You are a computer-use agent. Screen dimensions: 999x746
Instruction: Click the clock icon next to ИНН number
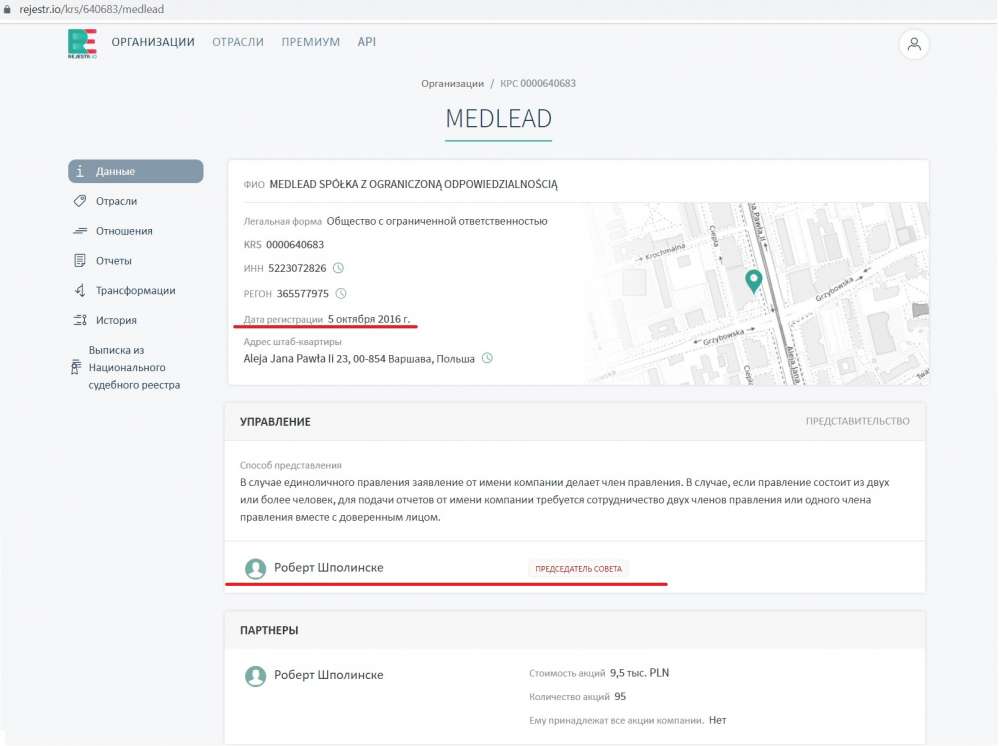(338, 268)
